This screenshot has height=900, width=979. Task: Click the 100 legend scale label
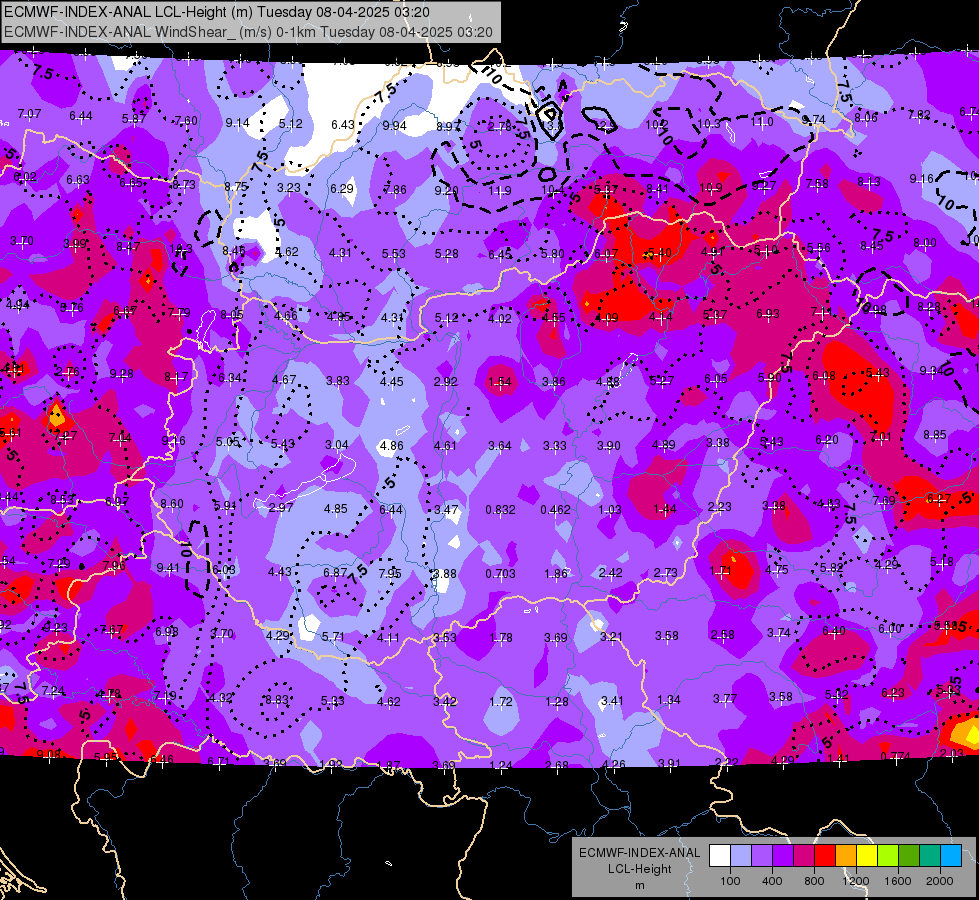click(x=730, y=881)
